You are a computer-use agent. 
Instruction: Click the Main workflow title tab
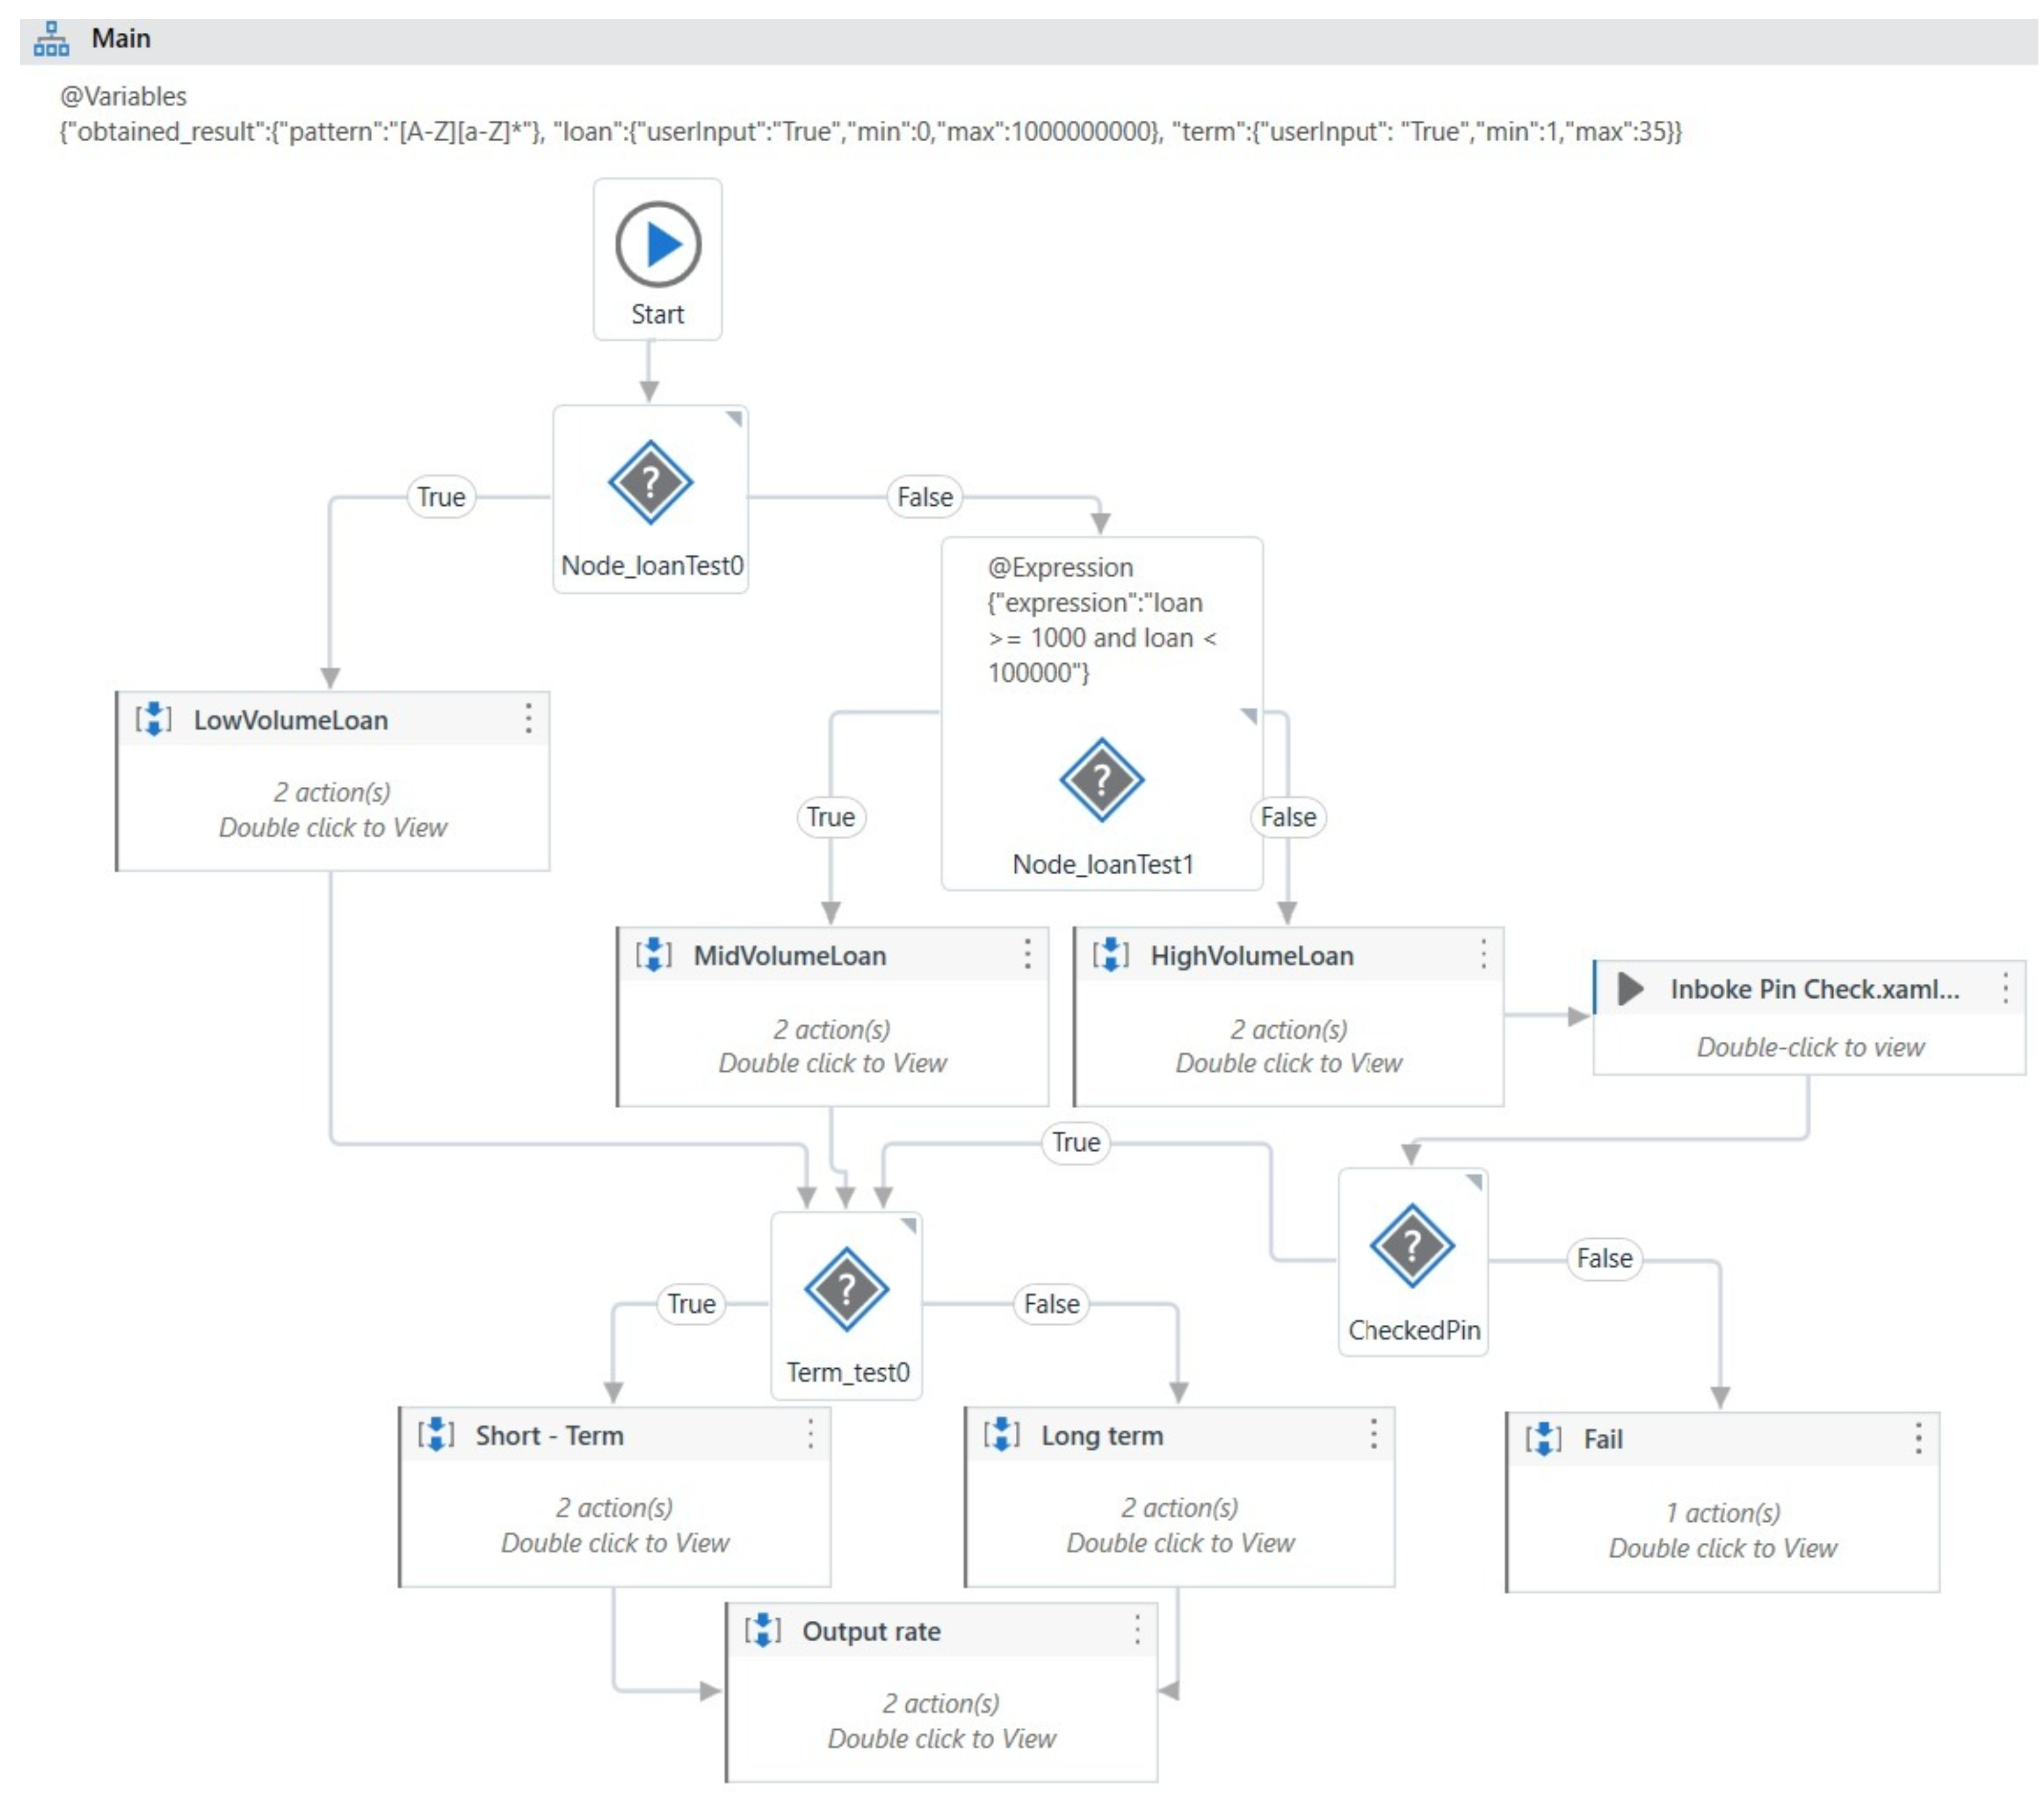point(121,39)
